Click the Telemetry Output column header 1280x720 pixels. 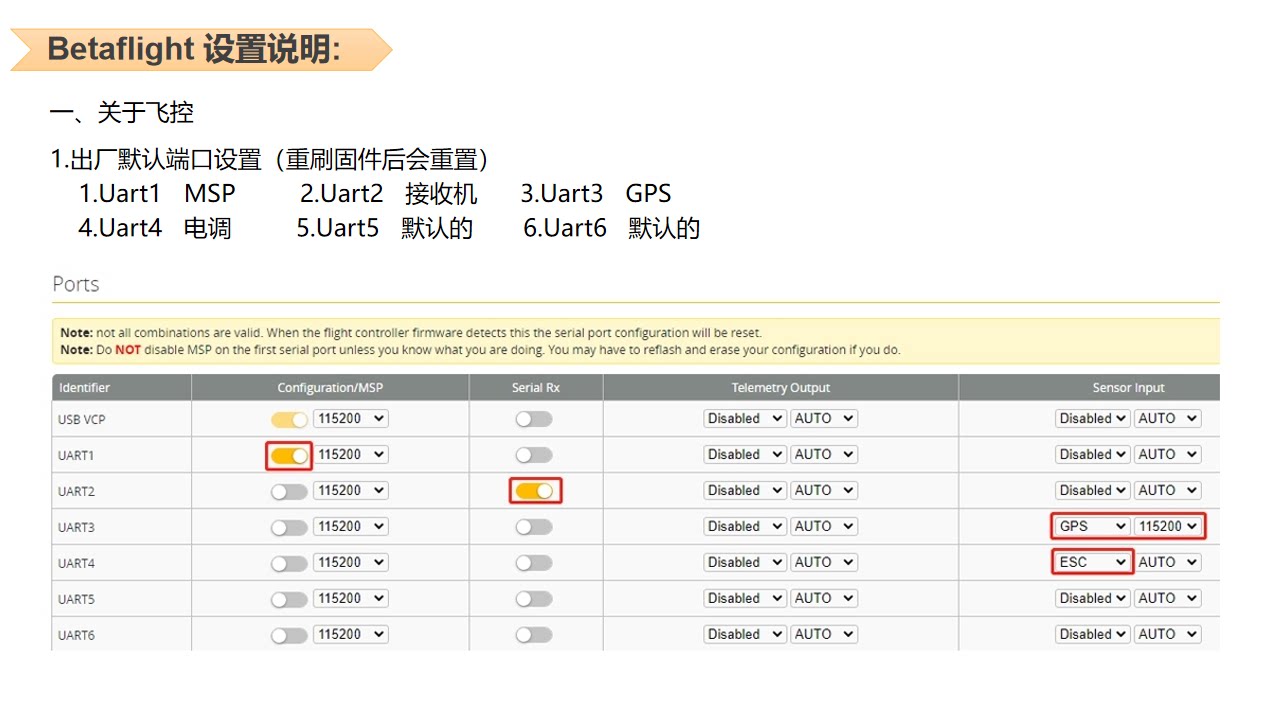click(x=781, y=388)
